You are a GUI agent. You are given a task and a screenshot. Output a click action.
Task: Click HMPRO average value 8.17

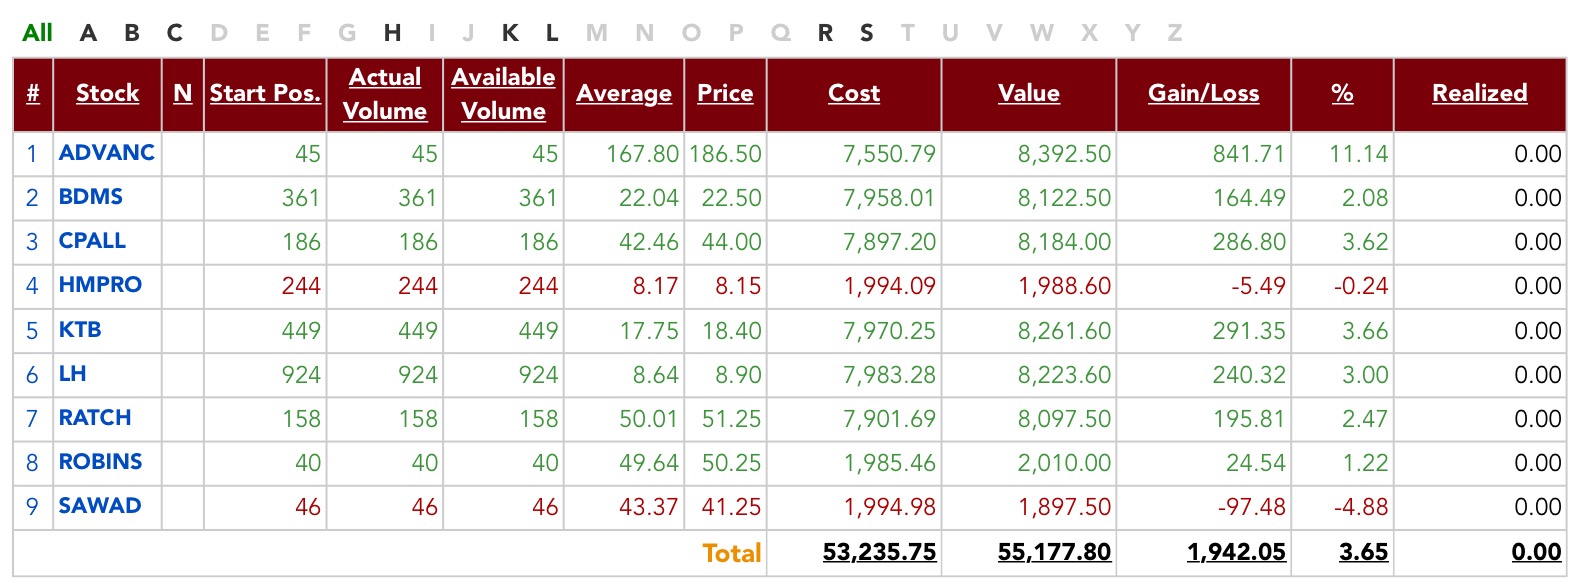pos(655,286)
